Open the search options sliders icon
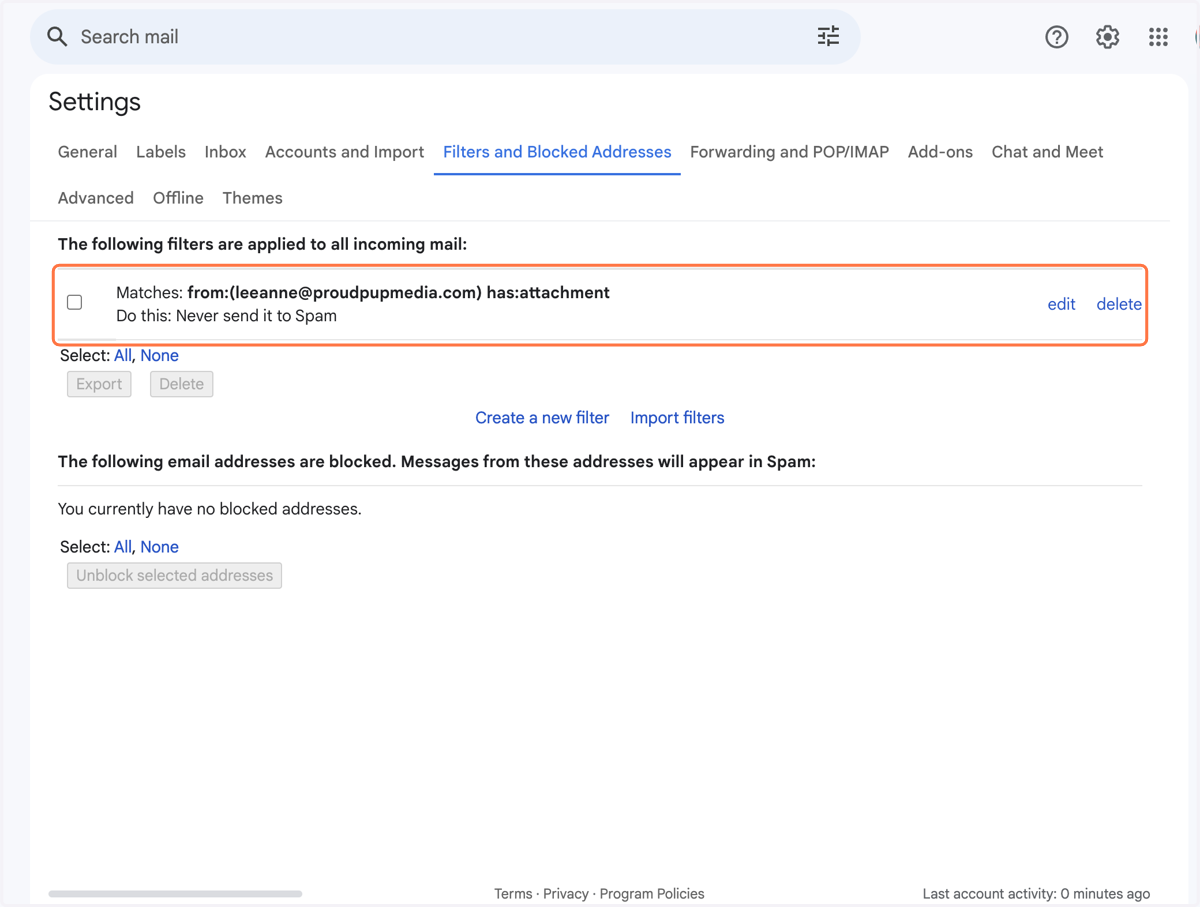Screen dimensions: 1200x907 (828, 37)
